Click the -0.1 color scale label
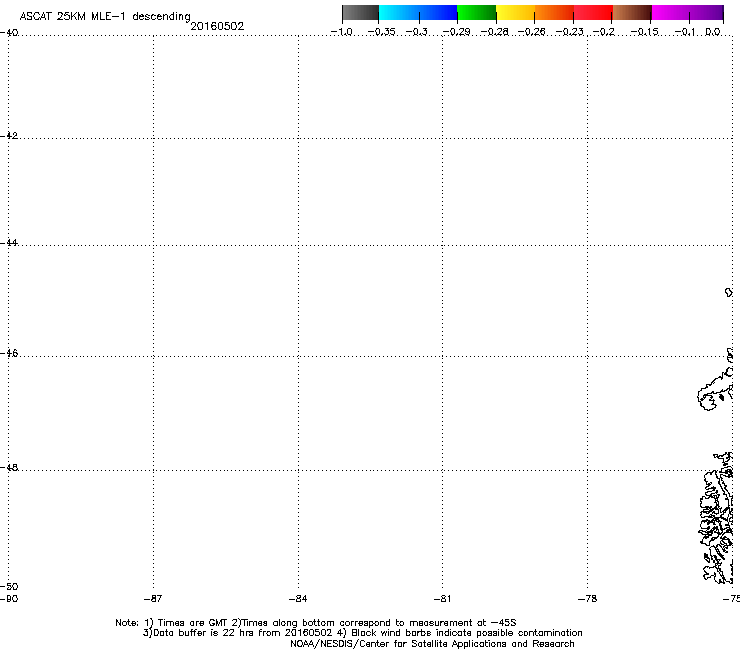The width and height of the screenshot is (740, 650). (685, 32)
